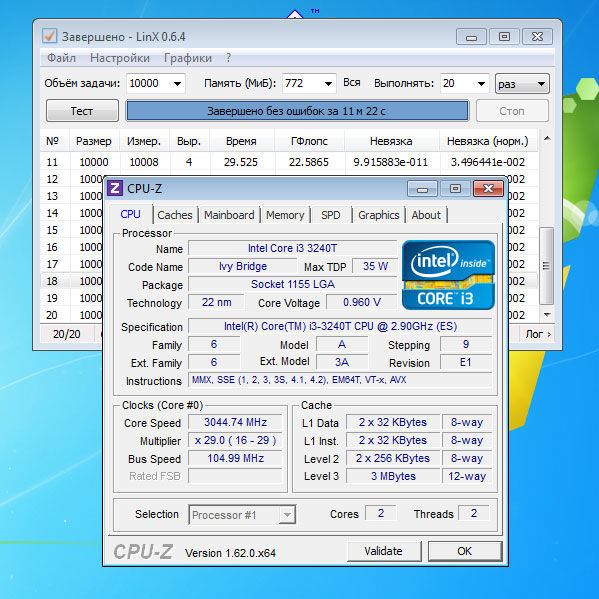This screenshot has height=599, width=599.
Task: Click the 20/20 status counter
Action: (x=67, y=334)
